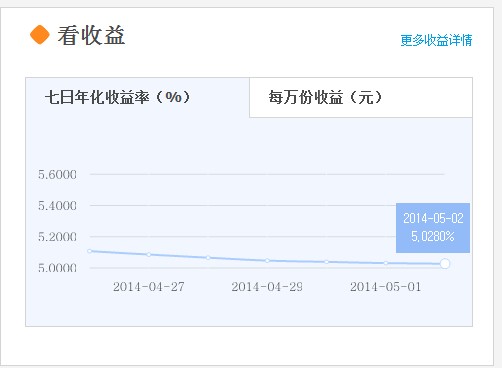Click the 2014-04-29 date axis label
502x368 pixels.
(x=267, y=287)
